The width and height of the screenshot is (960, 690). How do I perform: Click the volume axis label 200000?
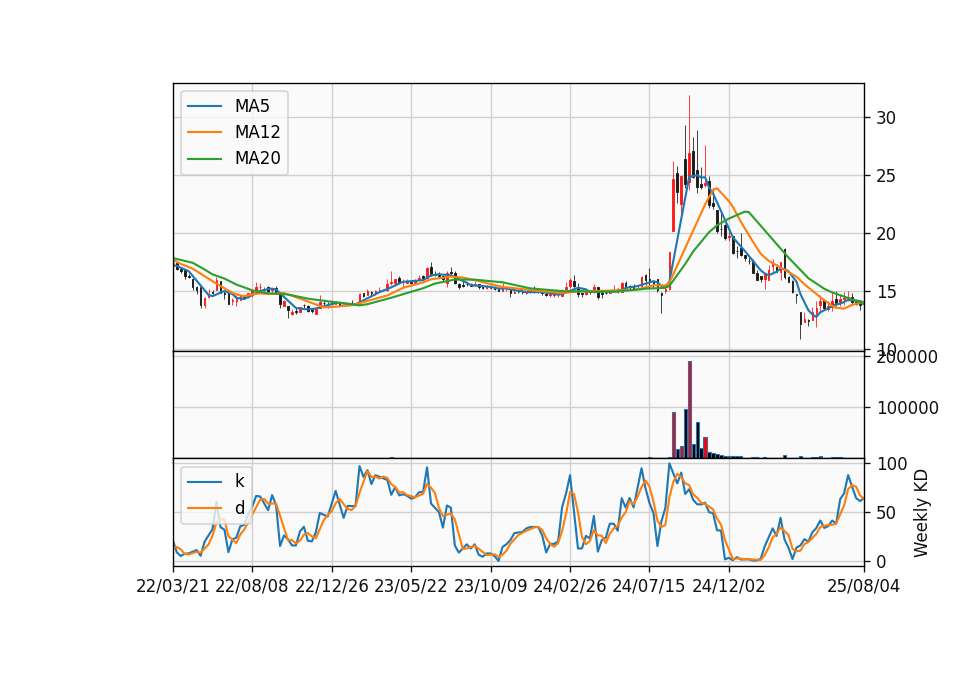[907, 357]
